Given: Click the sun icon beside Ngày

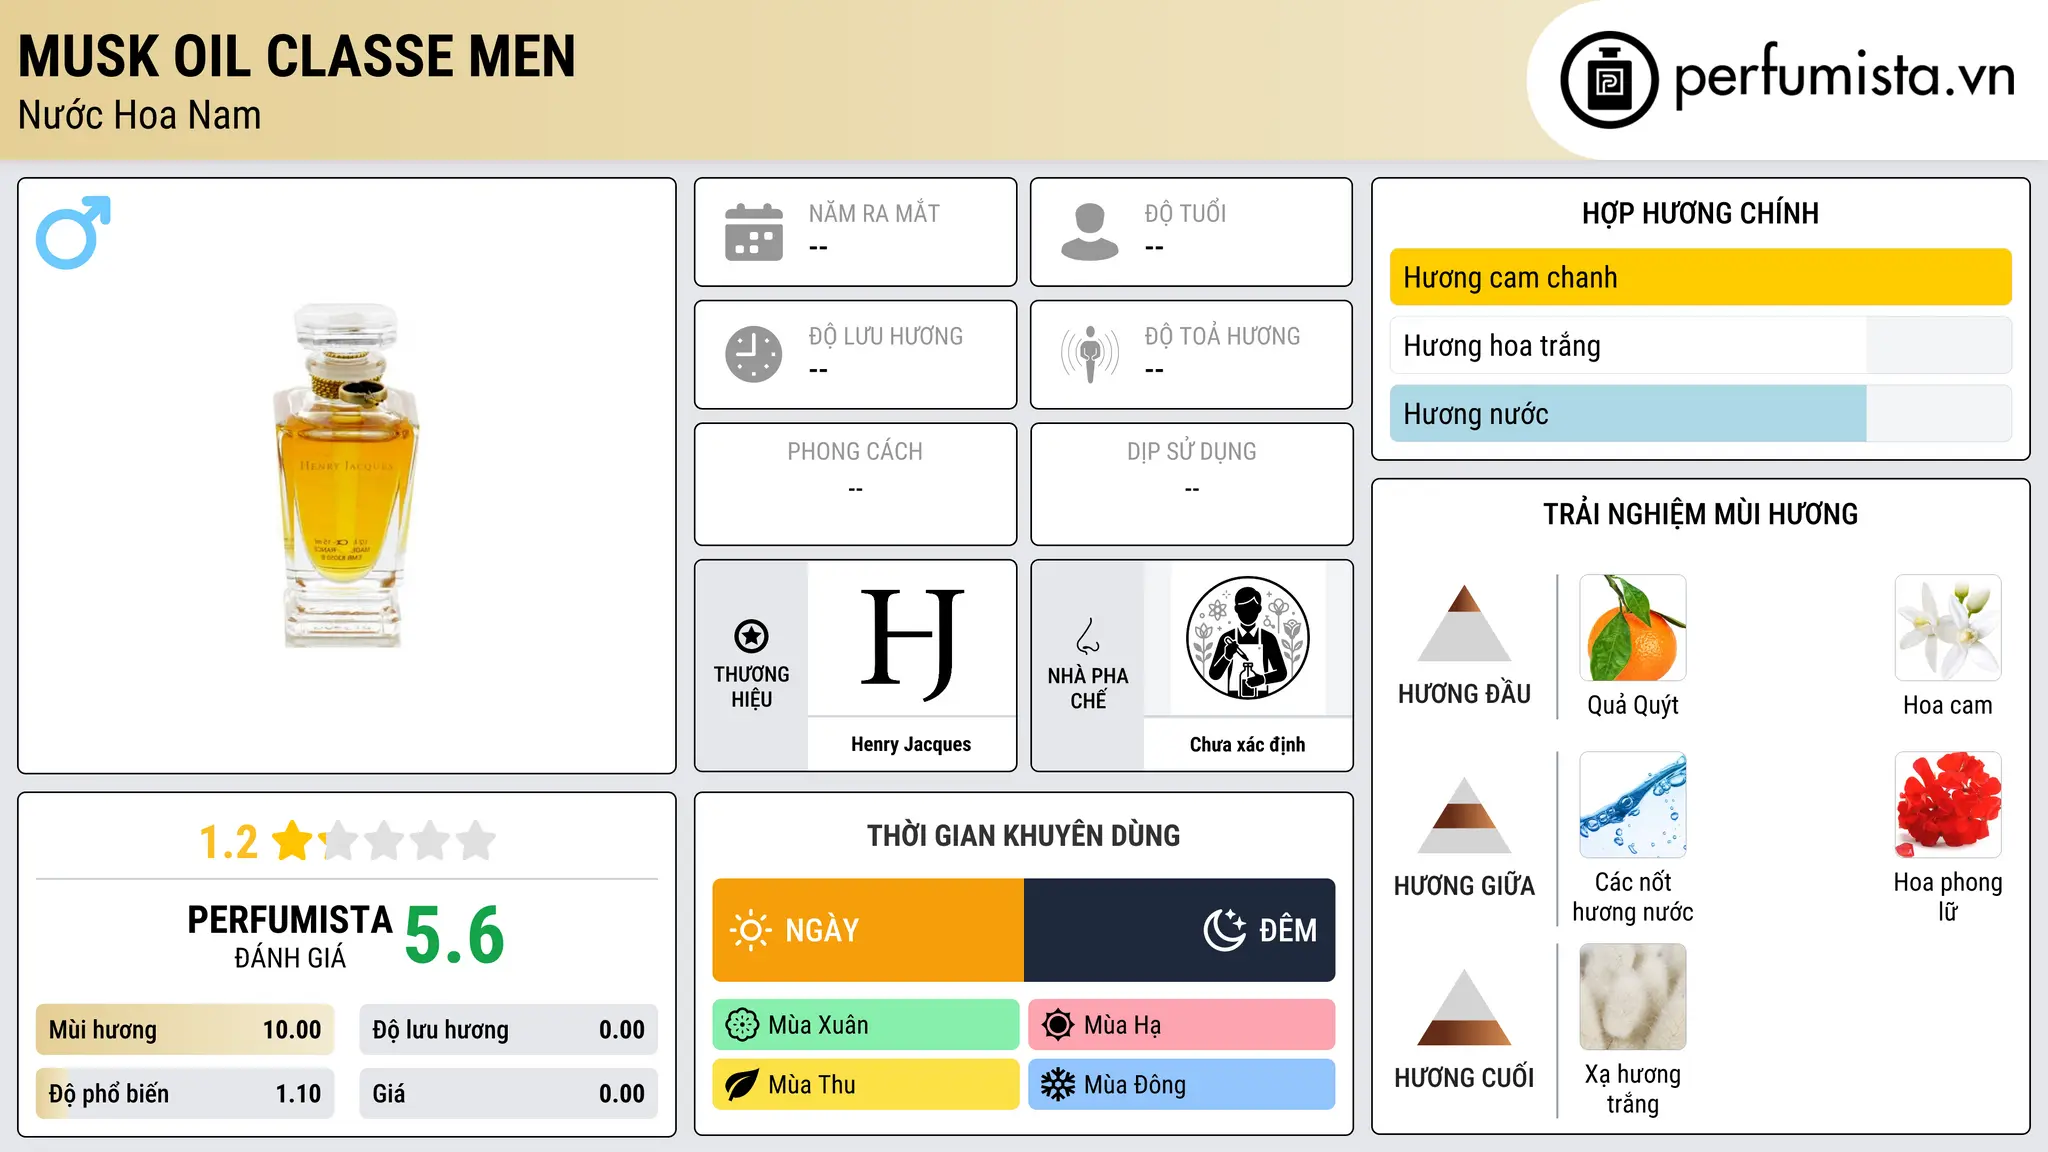Looking at the screenshot, I should coord(750,930).
